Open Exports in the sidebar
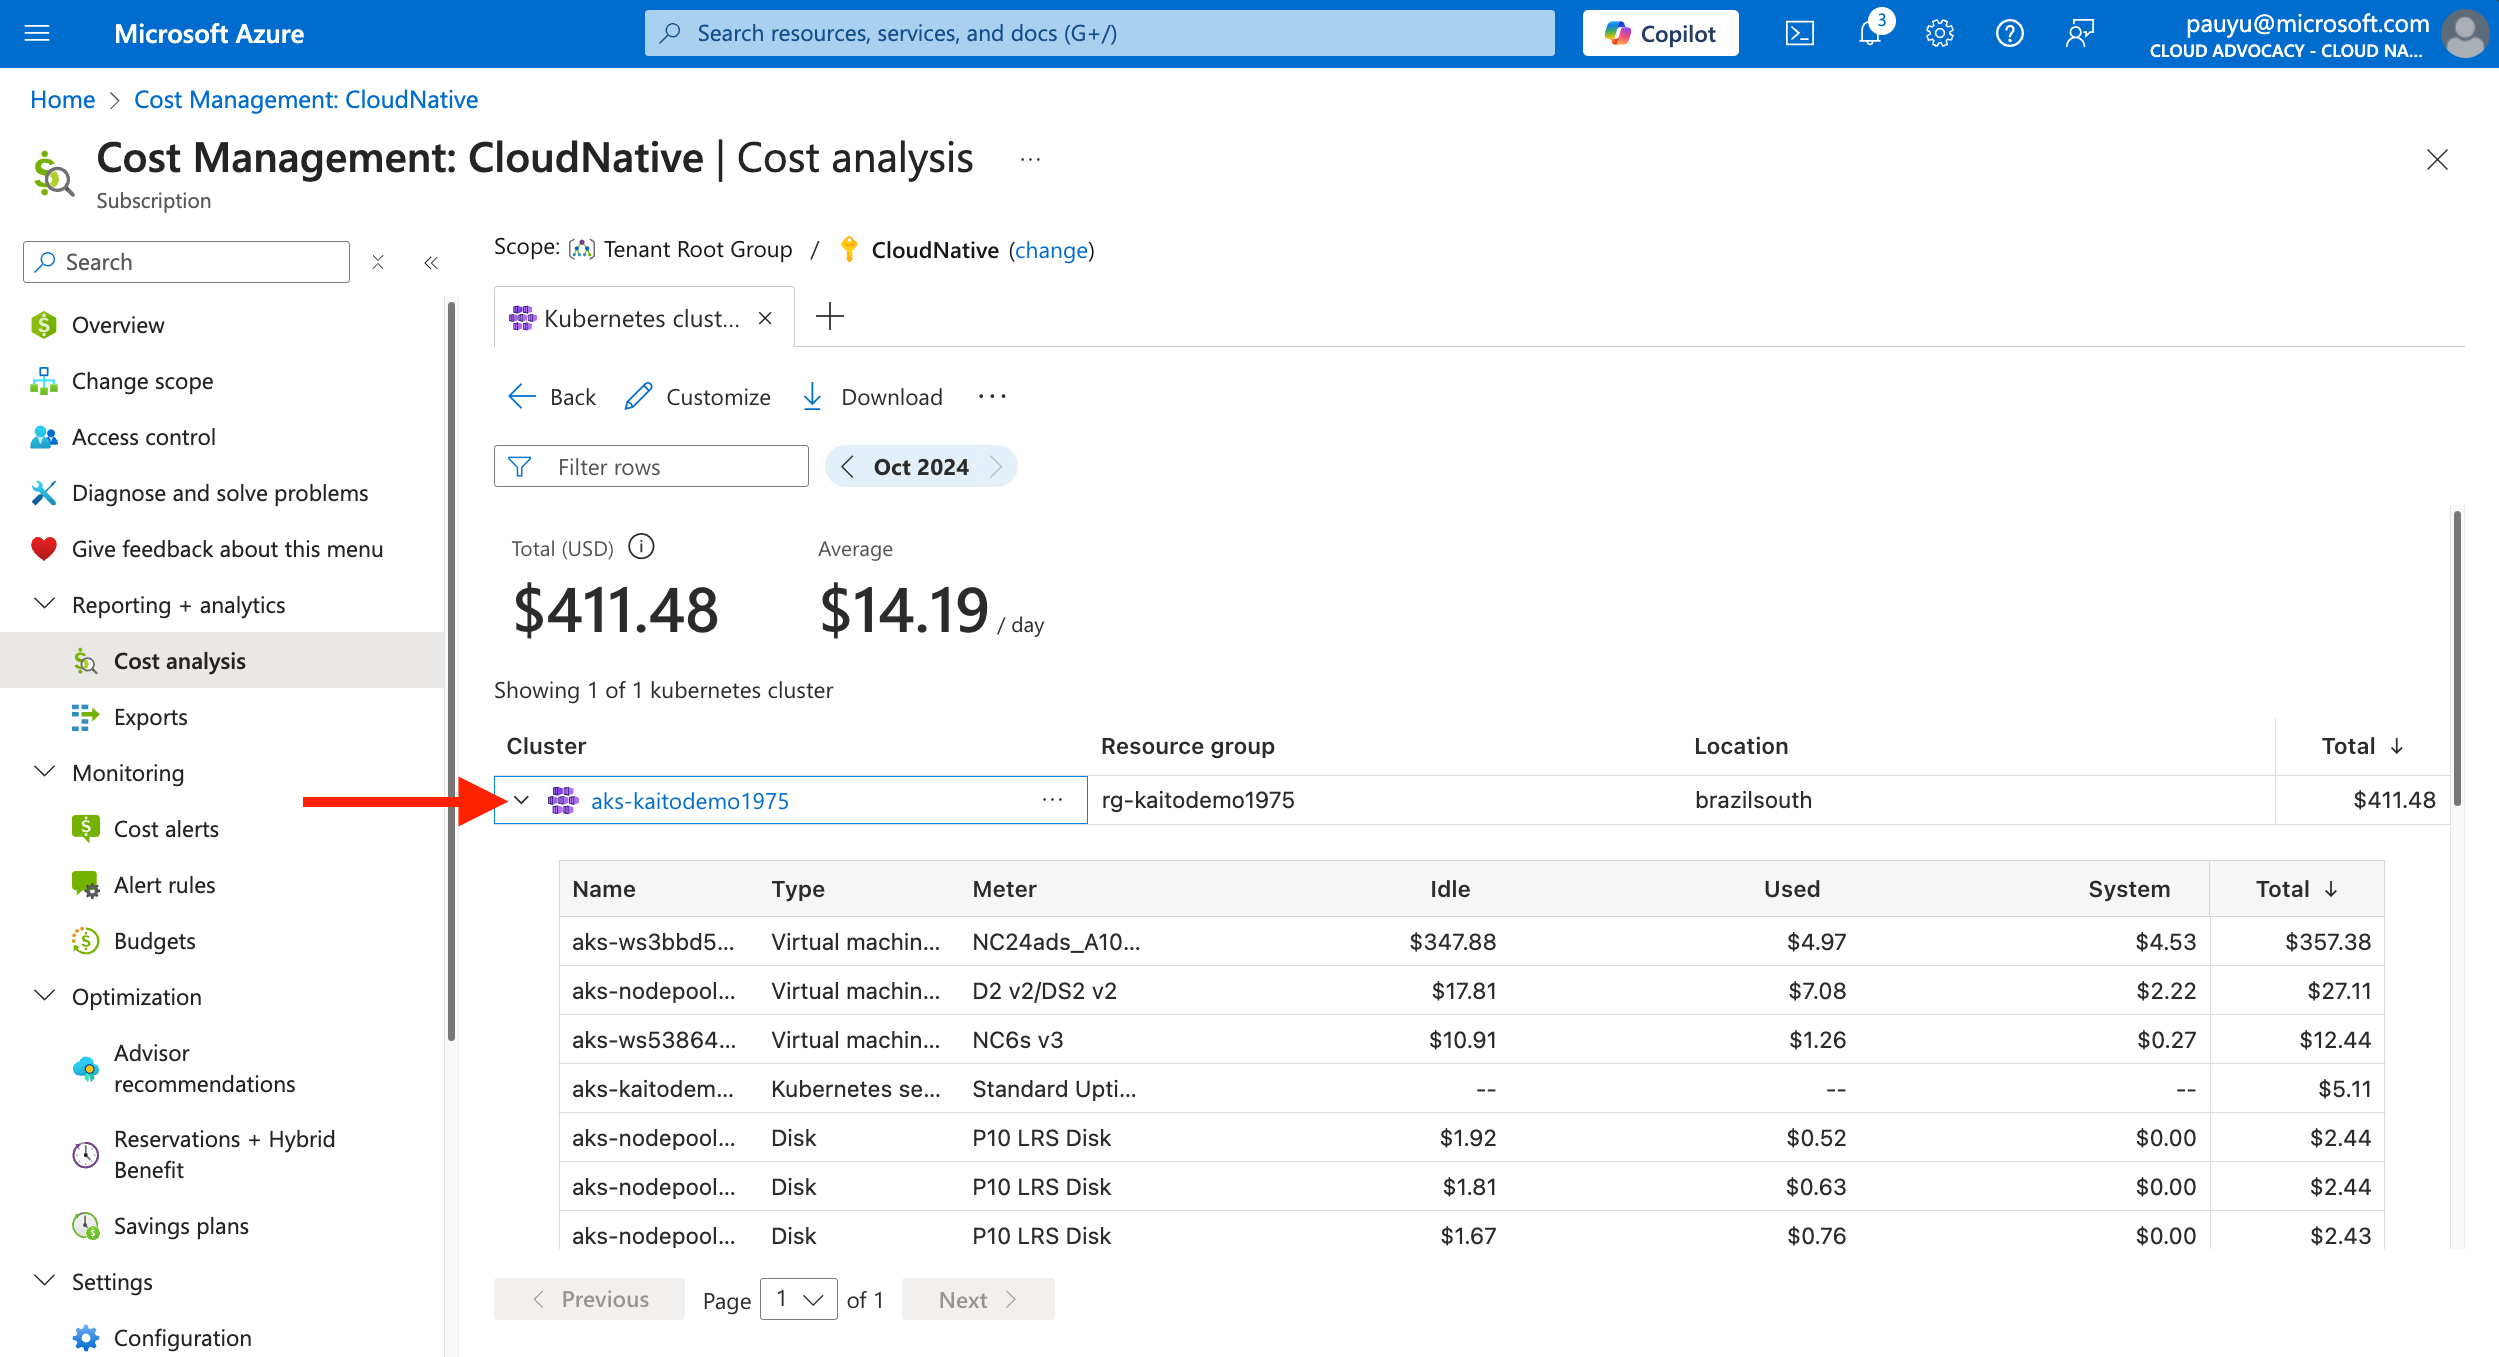 (222, 717)
